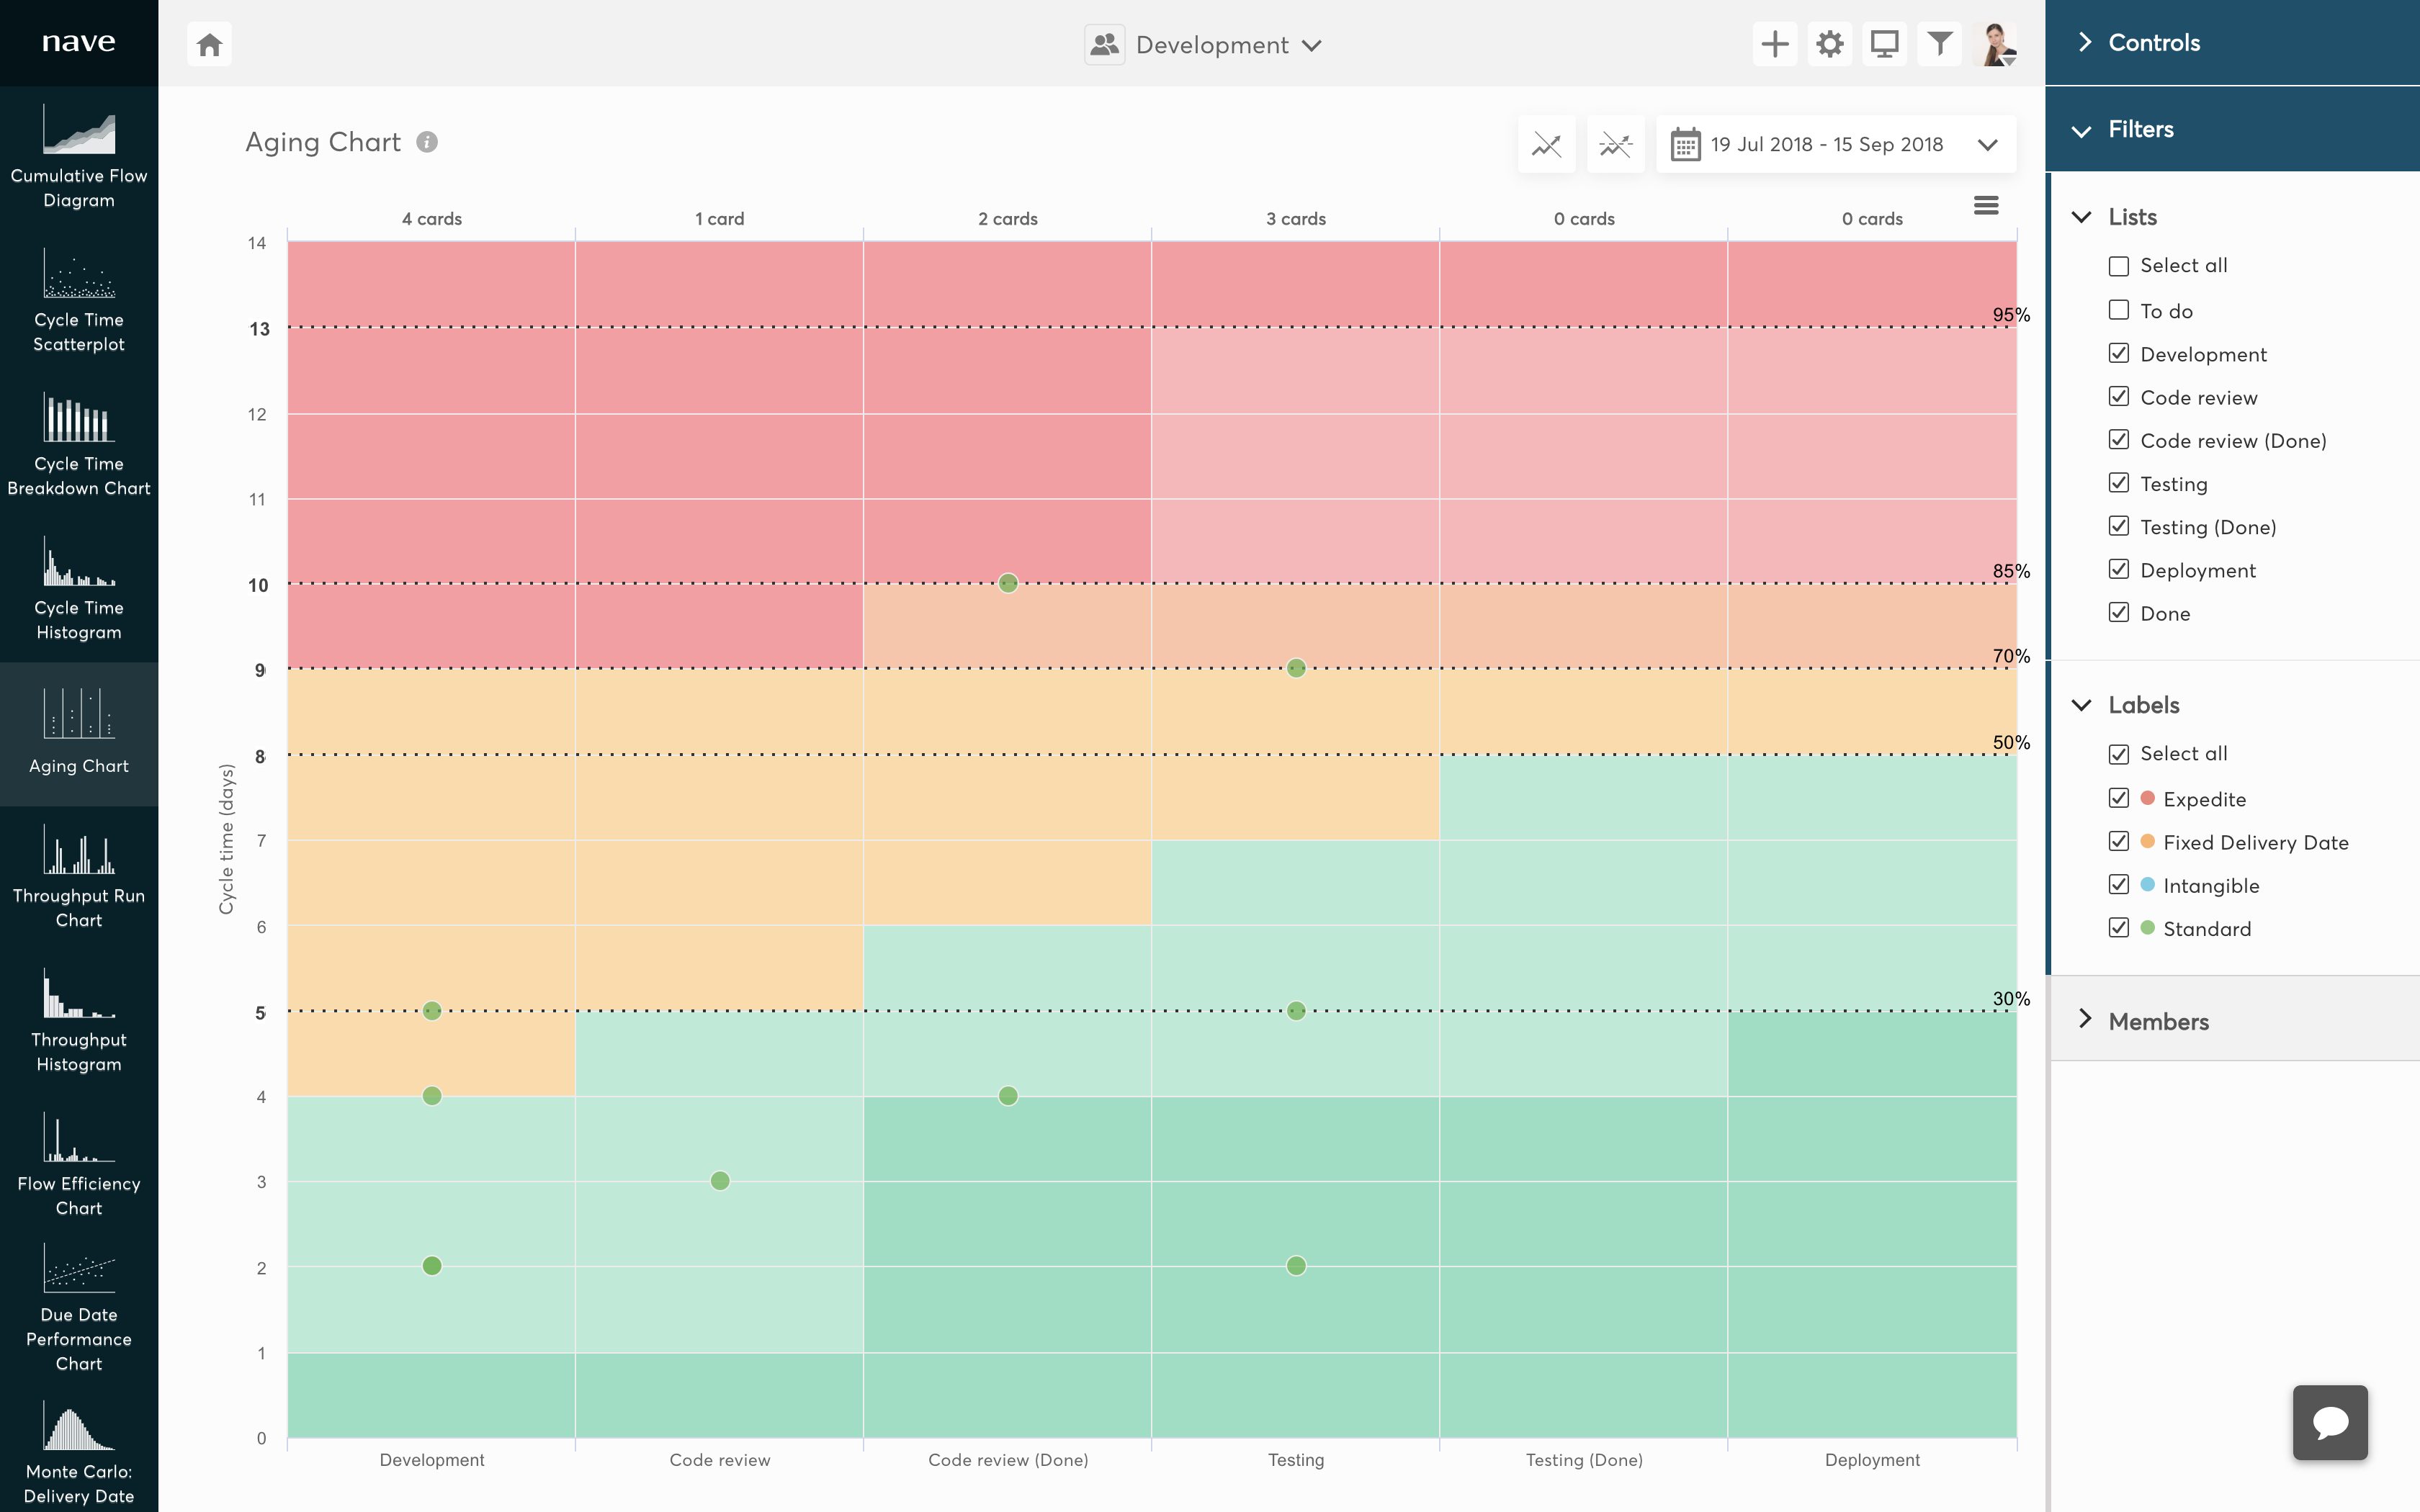
Task: Click the Aging Chart info icon
Action: [x=427, y=142]
